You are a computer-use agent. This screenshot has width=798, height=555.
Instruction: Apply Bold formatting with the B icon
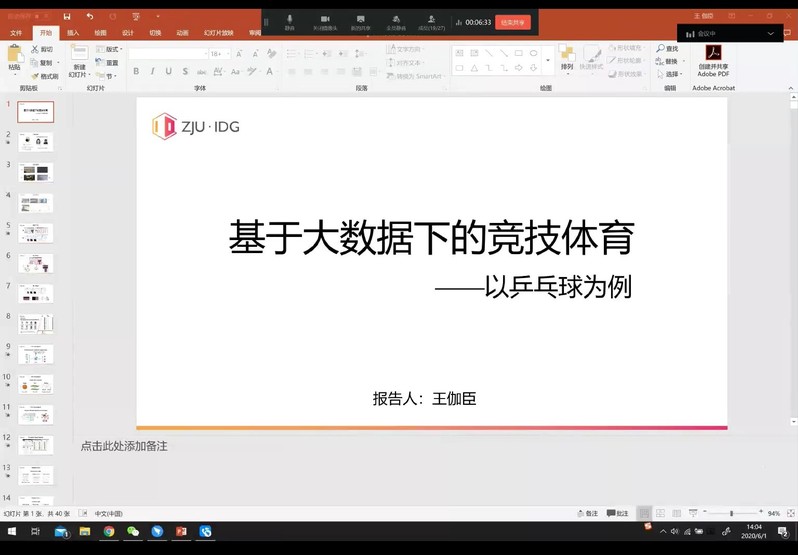pos(137,71)
